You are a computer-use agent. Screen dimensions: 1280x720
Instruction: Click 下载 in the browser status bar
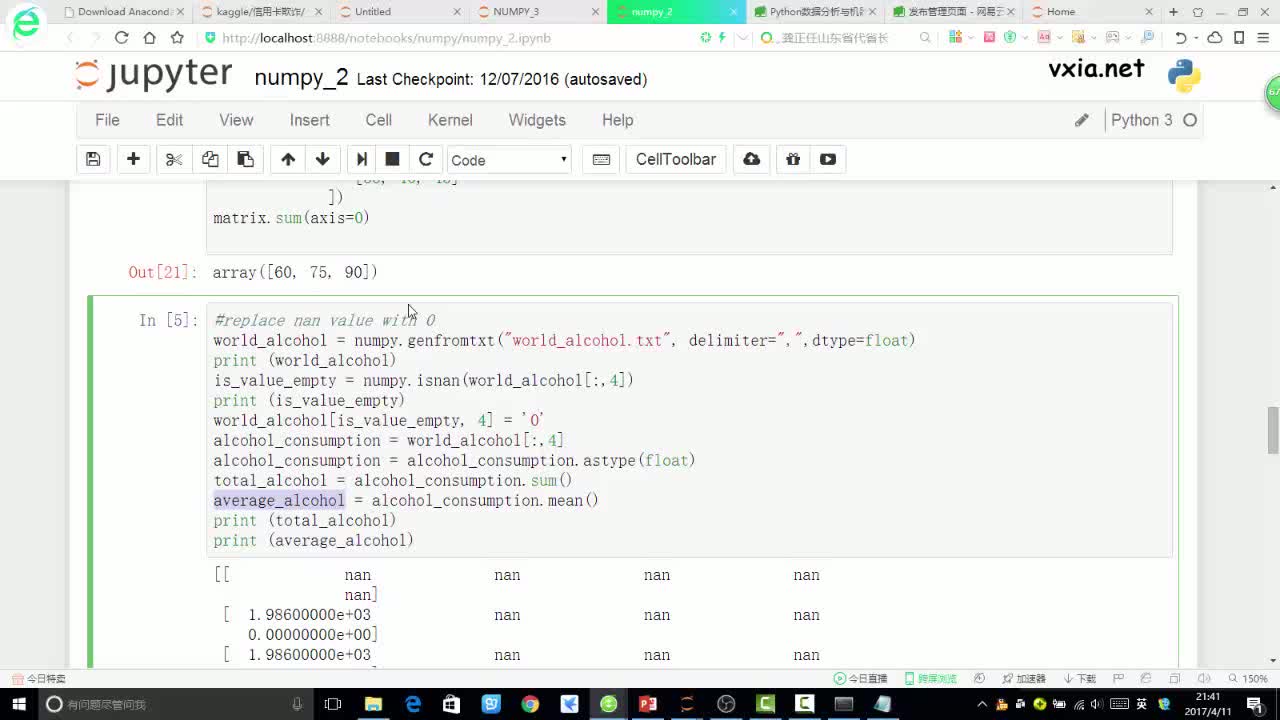(x=1080, y=679)
